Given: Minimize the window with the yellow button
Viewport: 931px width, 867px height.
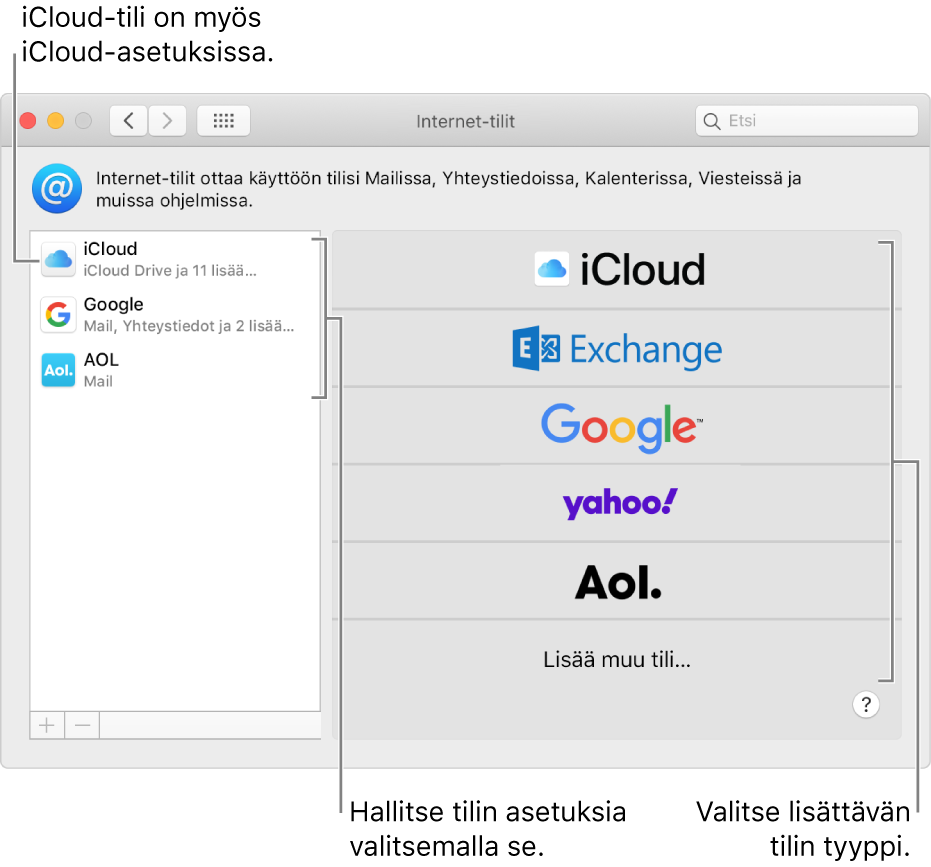Looking at the screenshot, I should click(x=56, y=121).
